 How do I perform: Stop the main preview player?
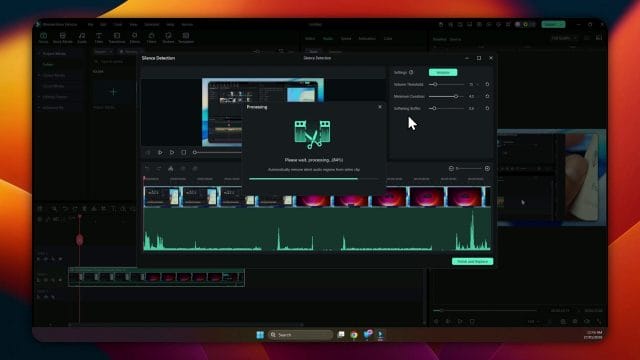(x=472, y=321)
